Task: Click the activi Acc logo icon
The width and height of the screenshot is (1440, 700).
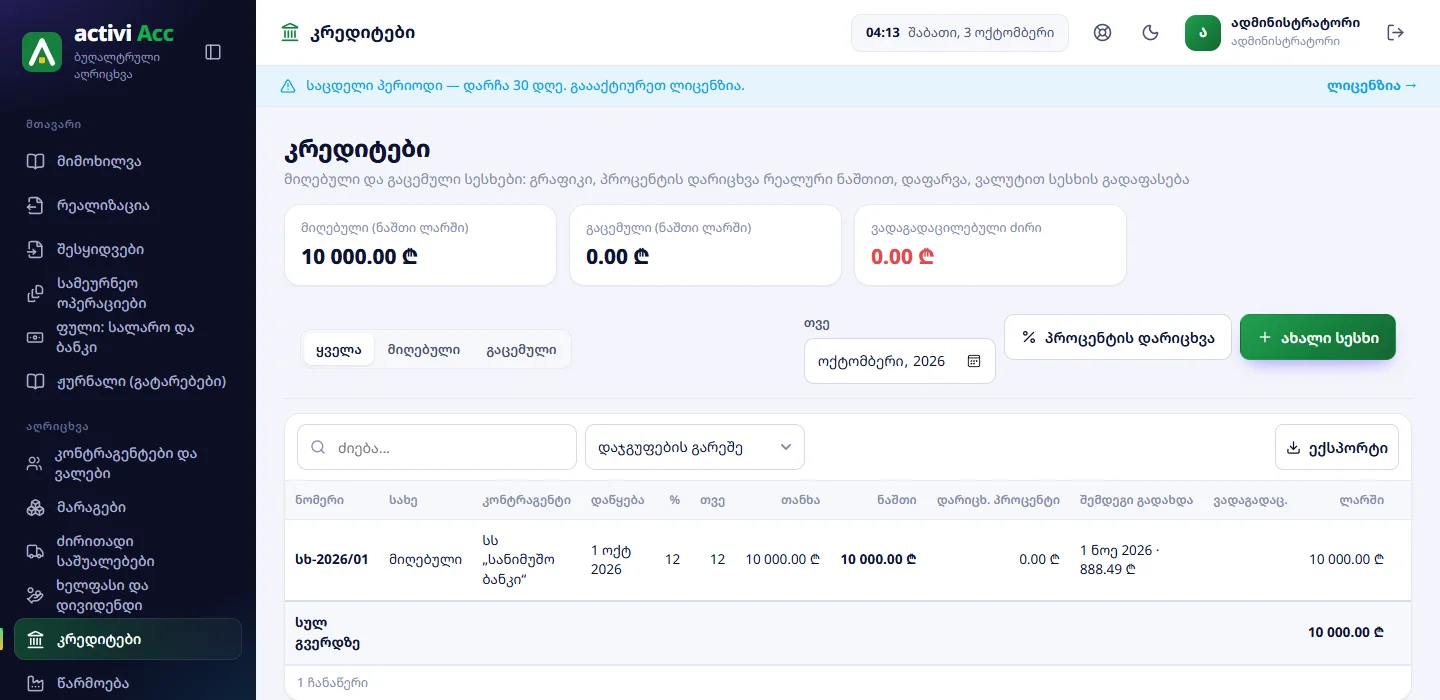Action: (x=42, y=52)
